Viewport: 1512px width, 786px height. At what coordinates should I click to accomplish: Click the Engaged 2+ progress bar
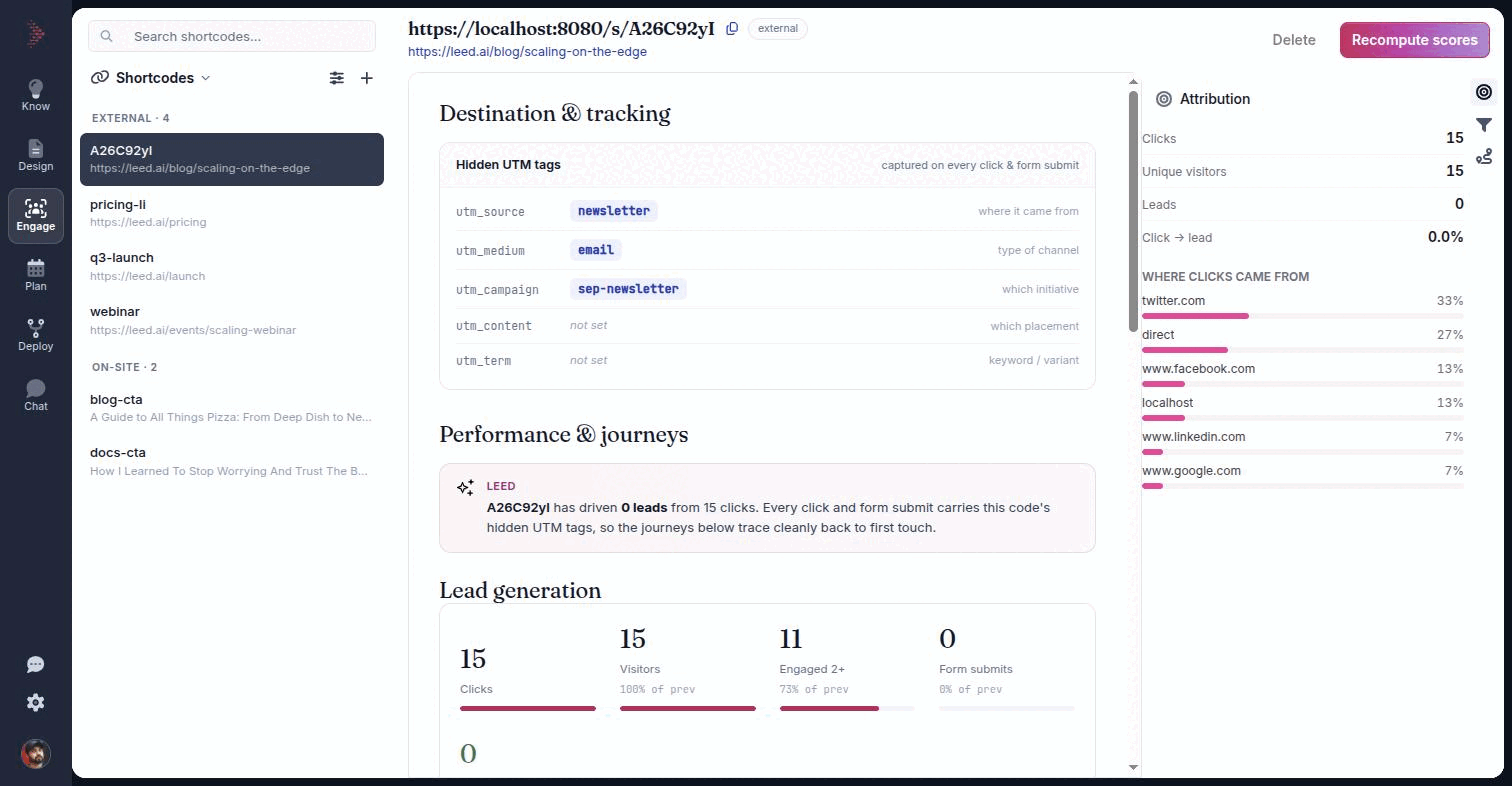[847, 709]
